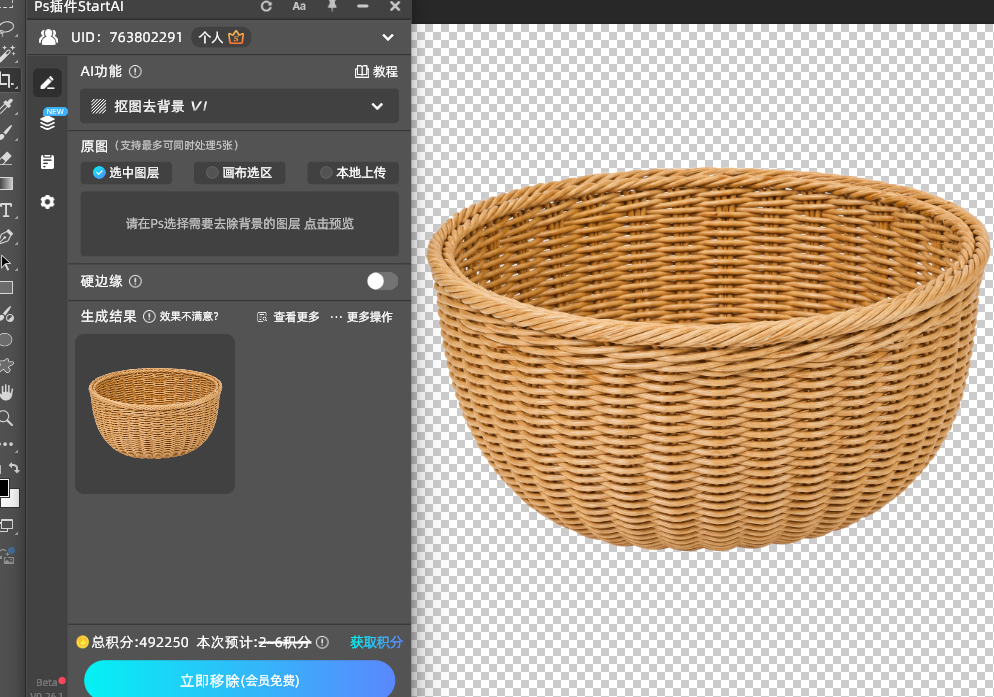994x697 pixels.
Task: Click the user account avatar icon
Action: [x=48, y=37]
